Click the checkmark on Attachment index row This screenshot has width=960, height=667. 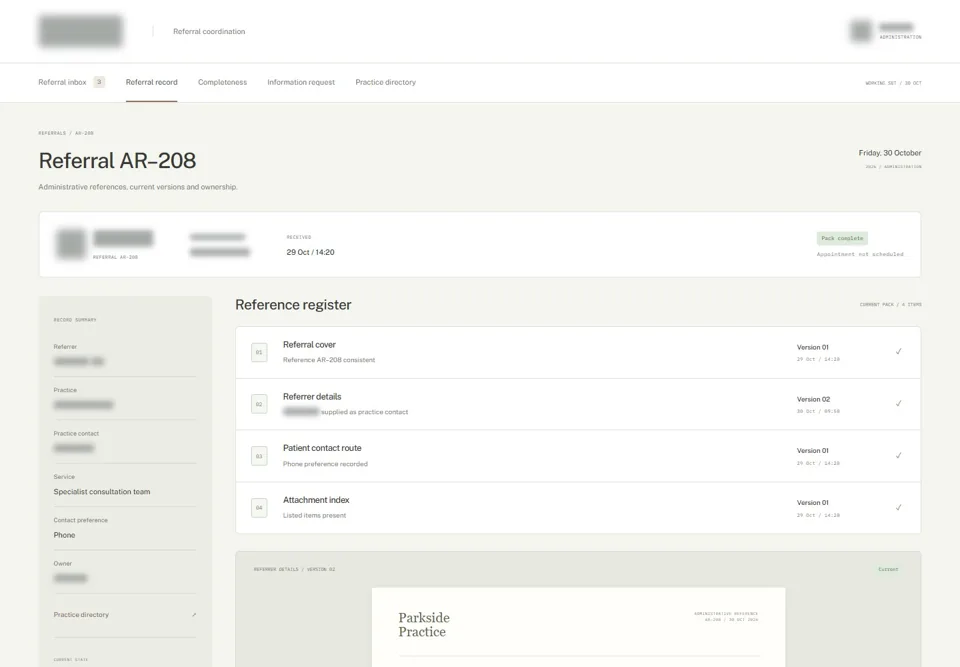click(x=898, y=507)
